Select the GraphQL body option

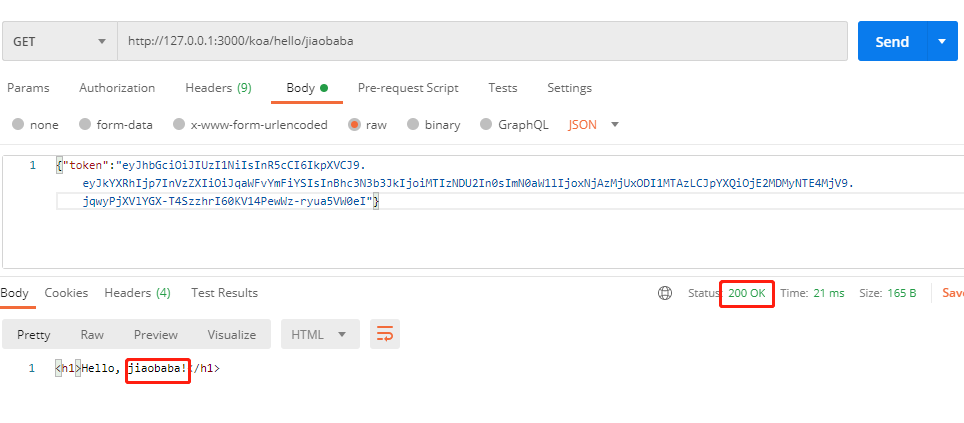point(487,125)
